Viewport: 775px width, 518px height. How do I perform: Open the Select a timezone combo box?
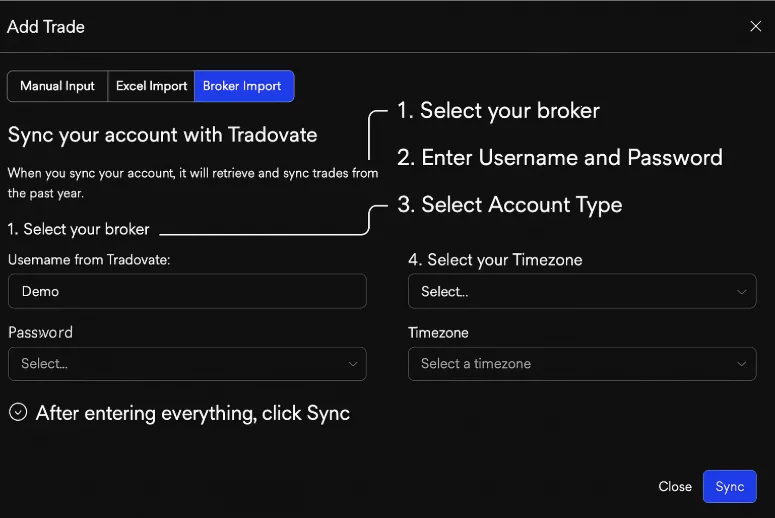tap(582, 364)
